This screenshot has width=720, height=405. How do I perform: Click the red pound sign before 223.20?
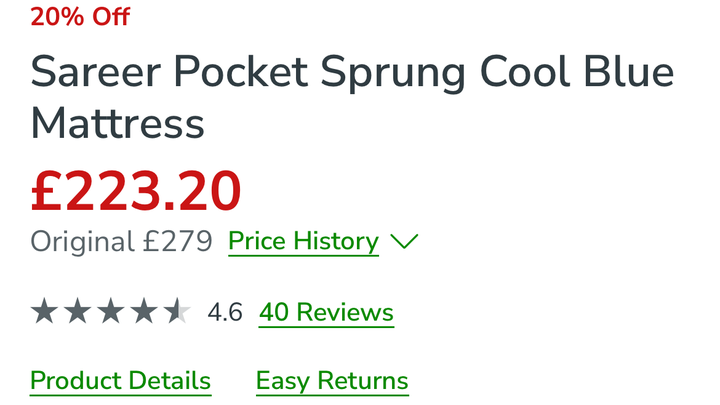48,191
